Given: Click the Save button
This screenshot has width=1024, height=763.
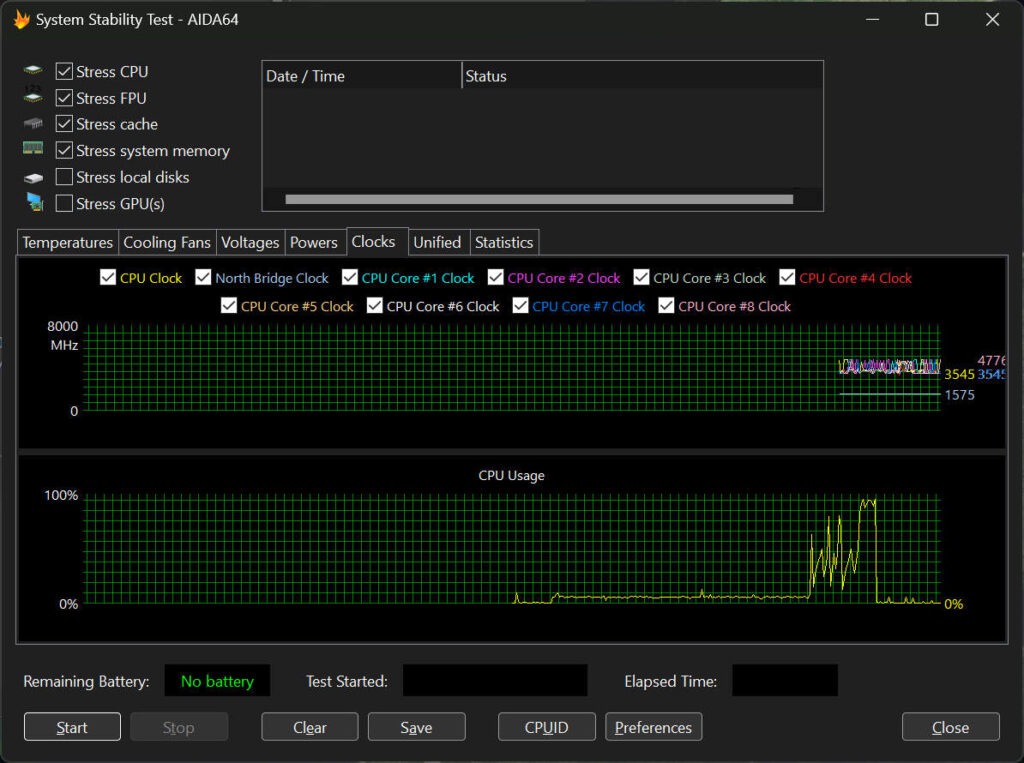Looking at the screenshot, I should (x=416, y=727).
